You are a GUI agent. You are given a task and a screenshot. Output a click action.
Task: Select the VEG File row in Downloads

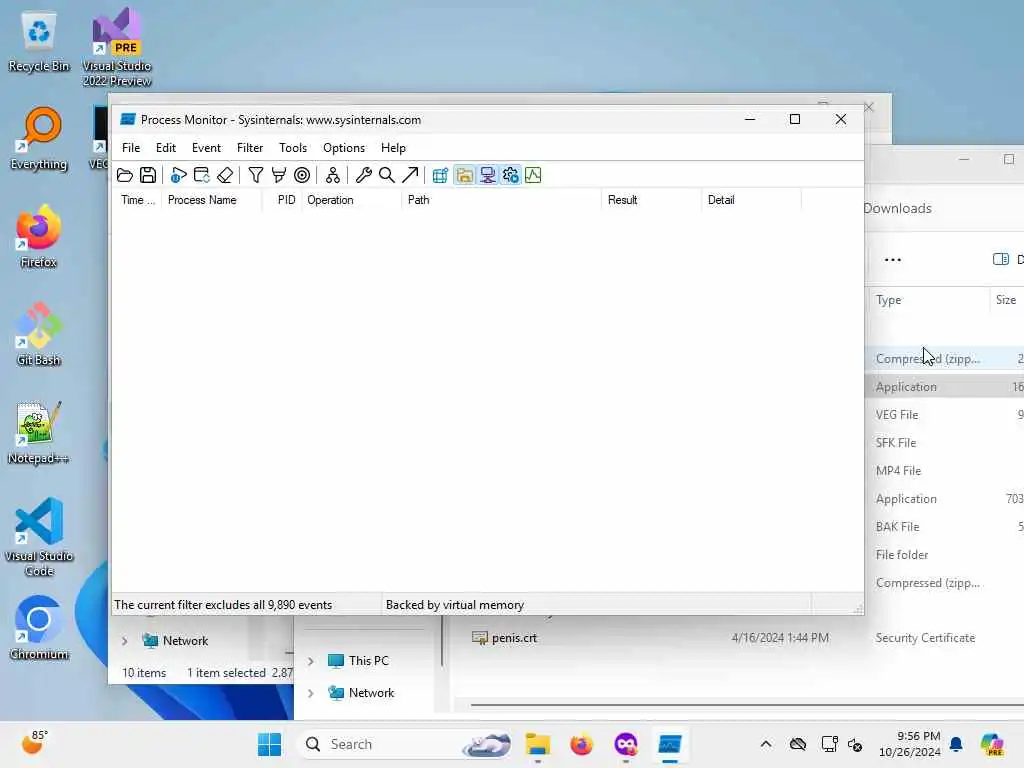[x=945, y=415]
